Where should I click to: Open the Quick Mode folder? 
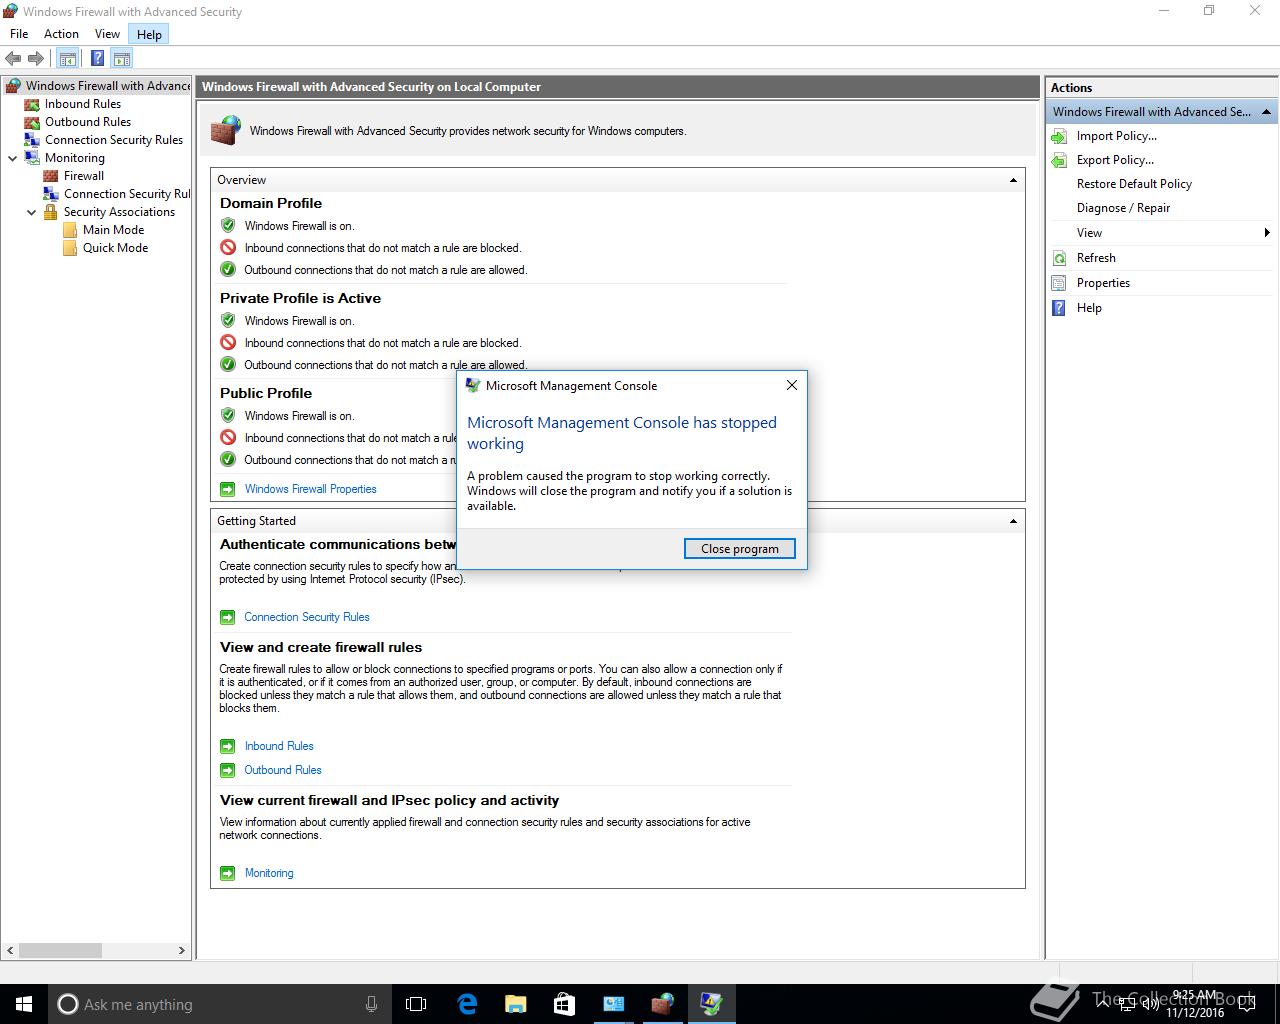pyautogui.click(x=115, y=248)
